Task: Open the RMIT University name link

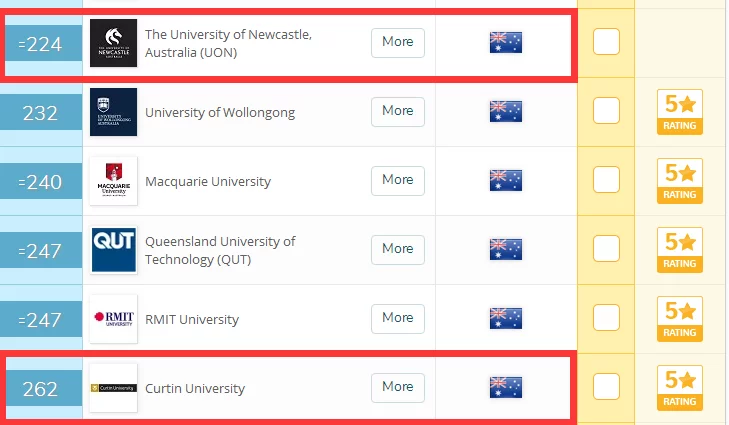Action: click(x=192, y=320)
